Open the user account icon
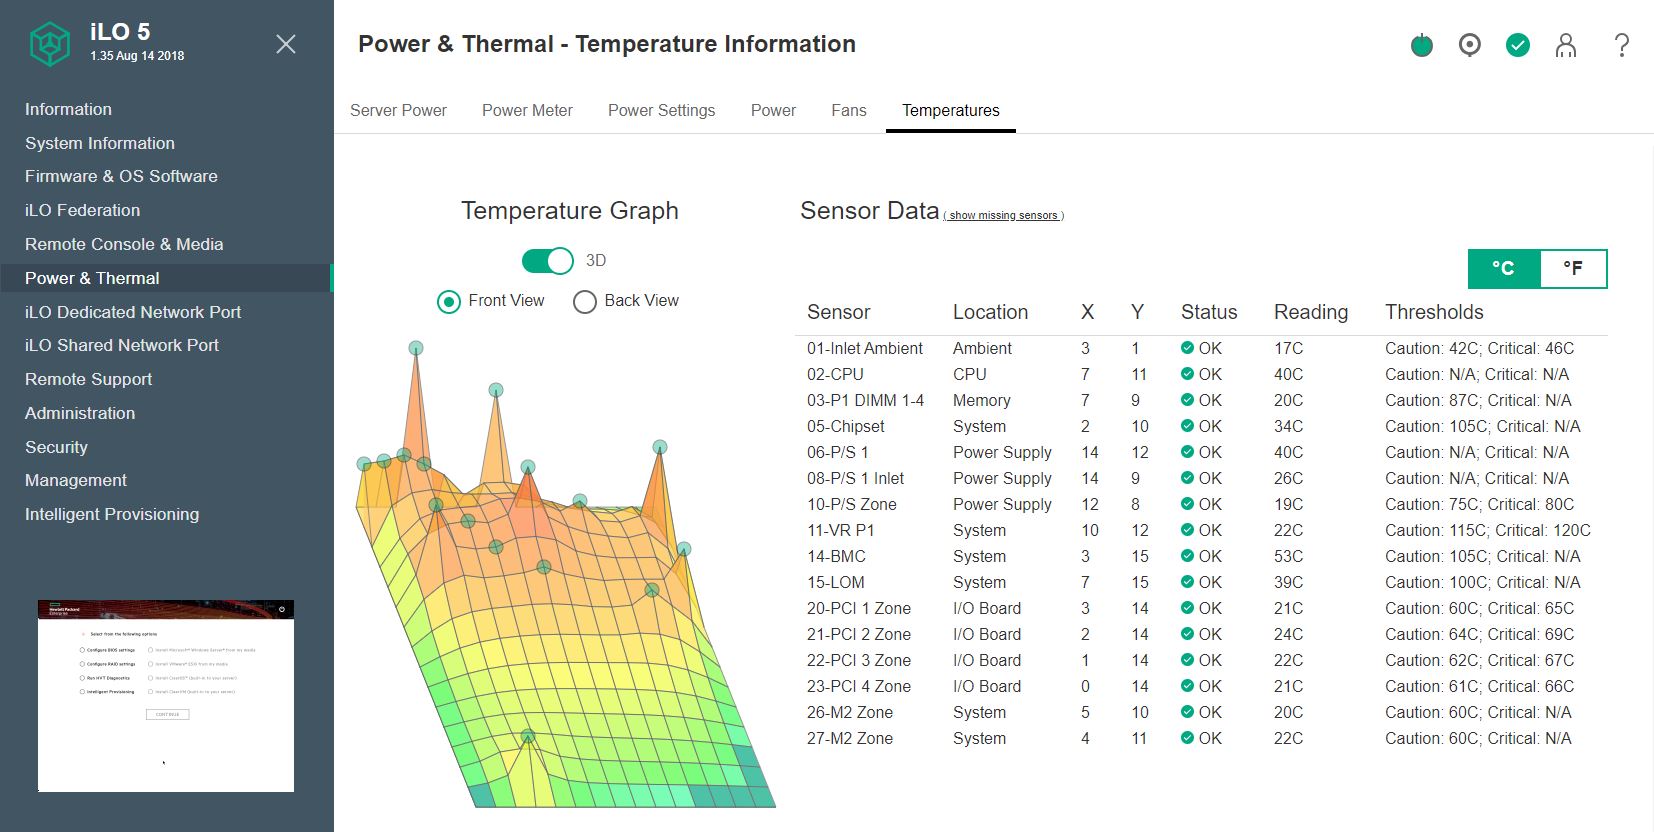Viewport: 1654px width, 832px height. point(1565,45)
